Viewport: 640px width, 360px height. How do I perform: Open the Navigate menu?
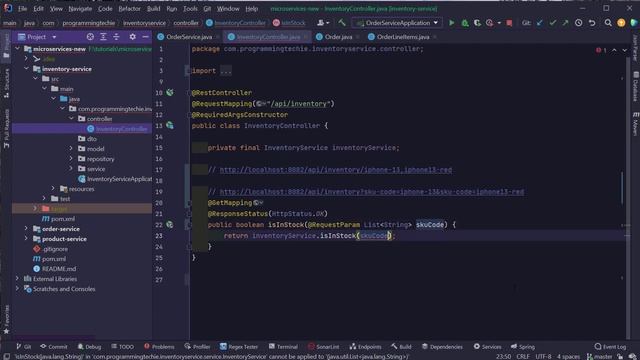point(80,9)
